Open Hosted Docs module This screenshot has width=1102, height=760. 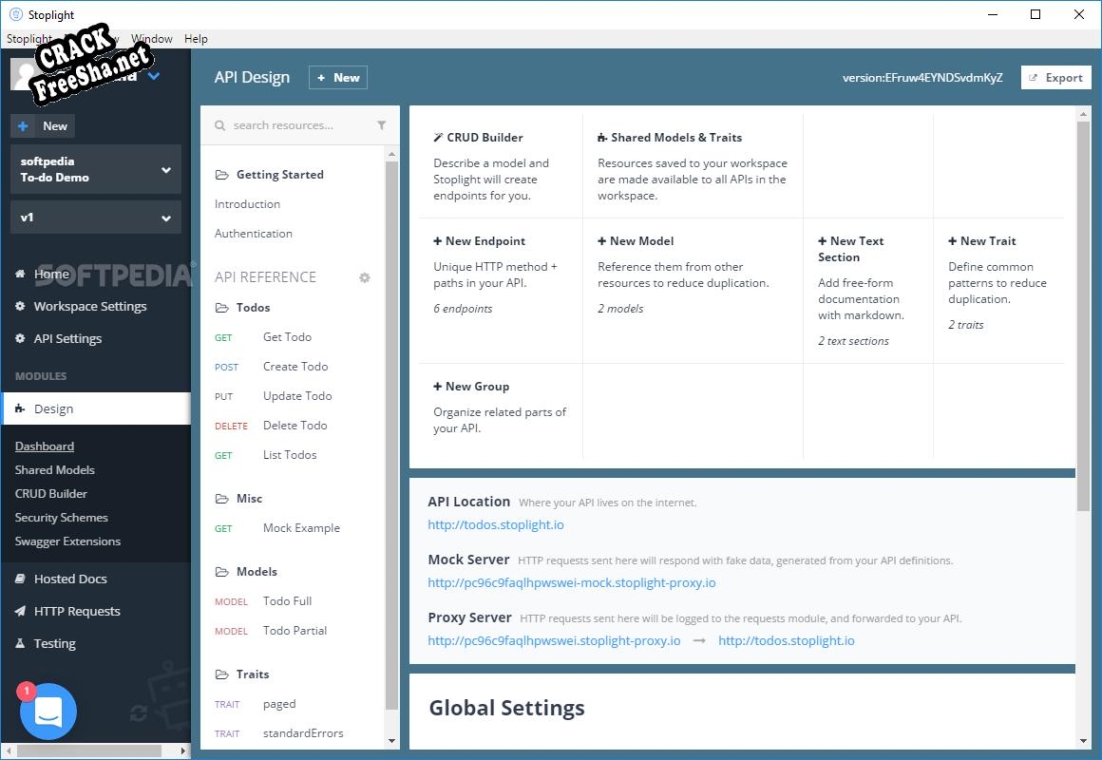(x=70, y=579)
